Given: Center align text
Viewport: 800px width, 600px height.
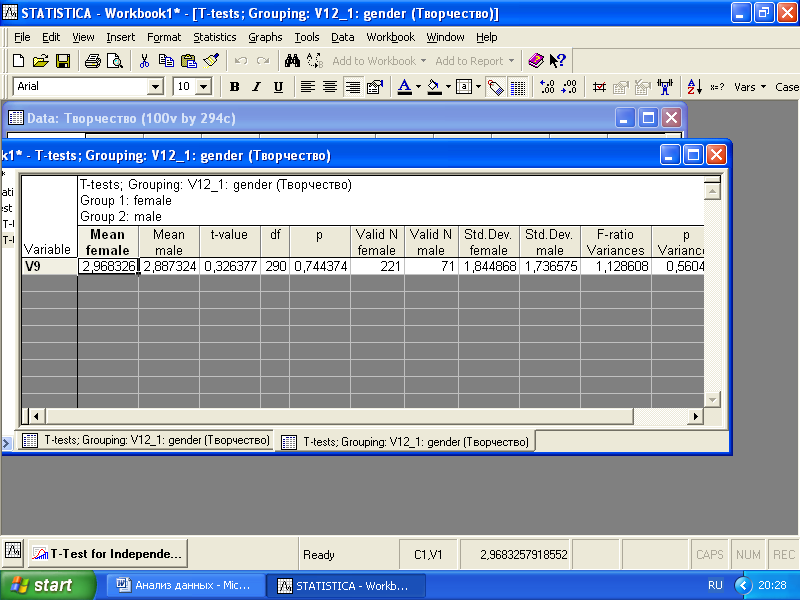Looking at the screenshot, I should click(330, 87).
